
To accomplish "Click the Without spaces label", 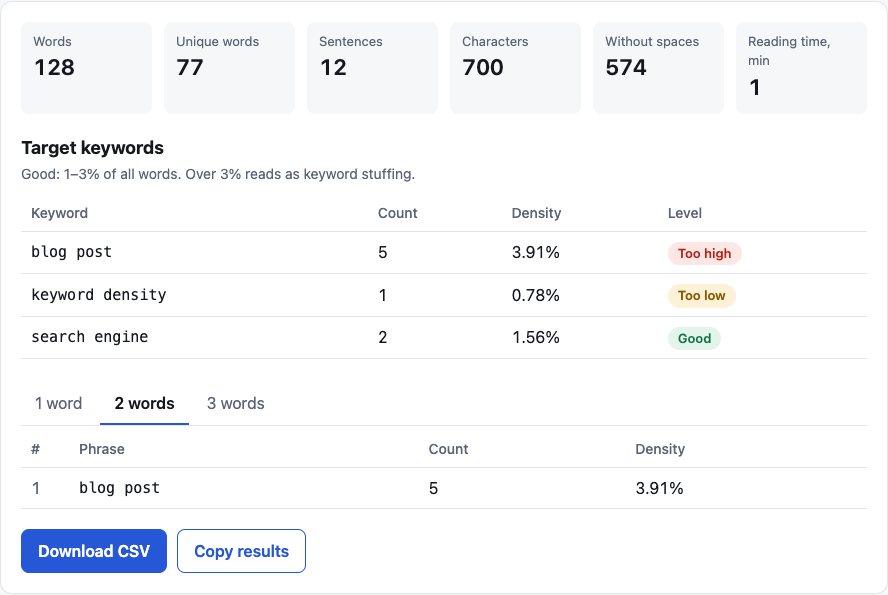I will (652, 42).
